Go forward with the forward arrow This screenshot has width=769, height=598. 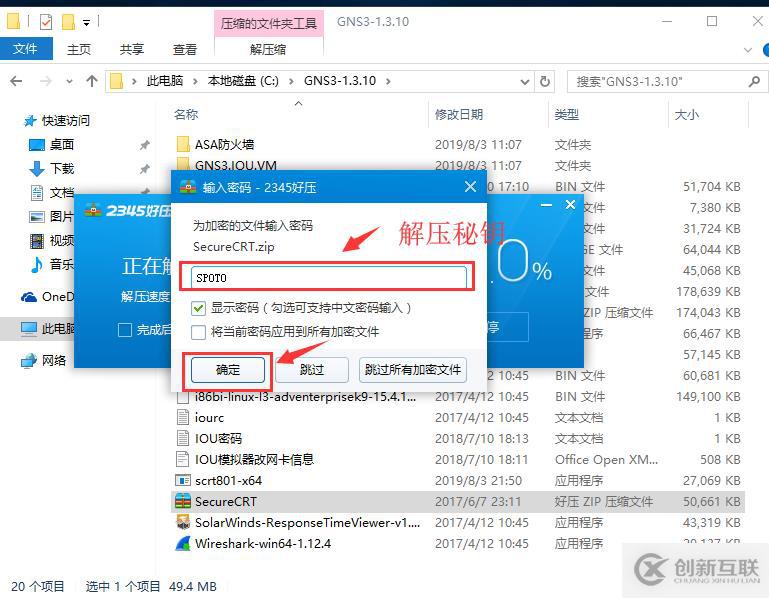[46, 81]
